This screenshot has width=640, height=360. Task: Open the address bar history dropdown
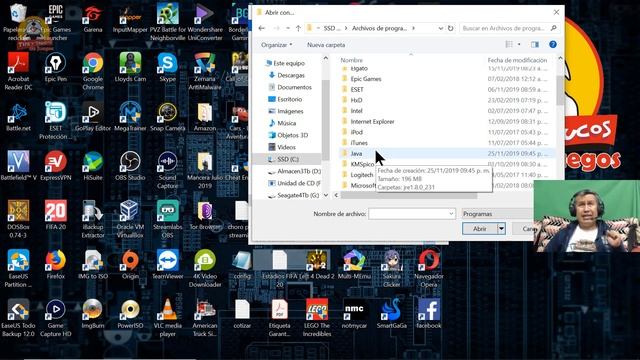pos(440,28)
